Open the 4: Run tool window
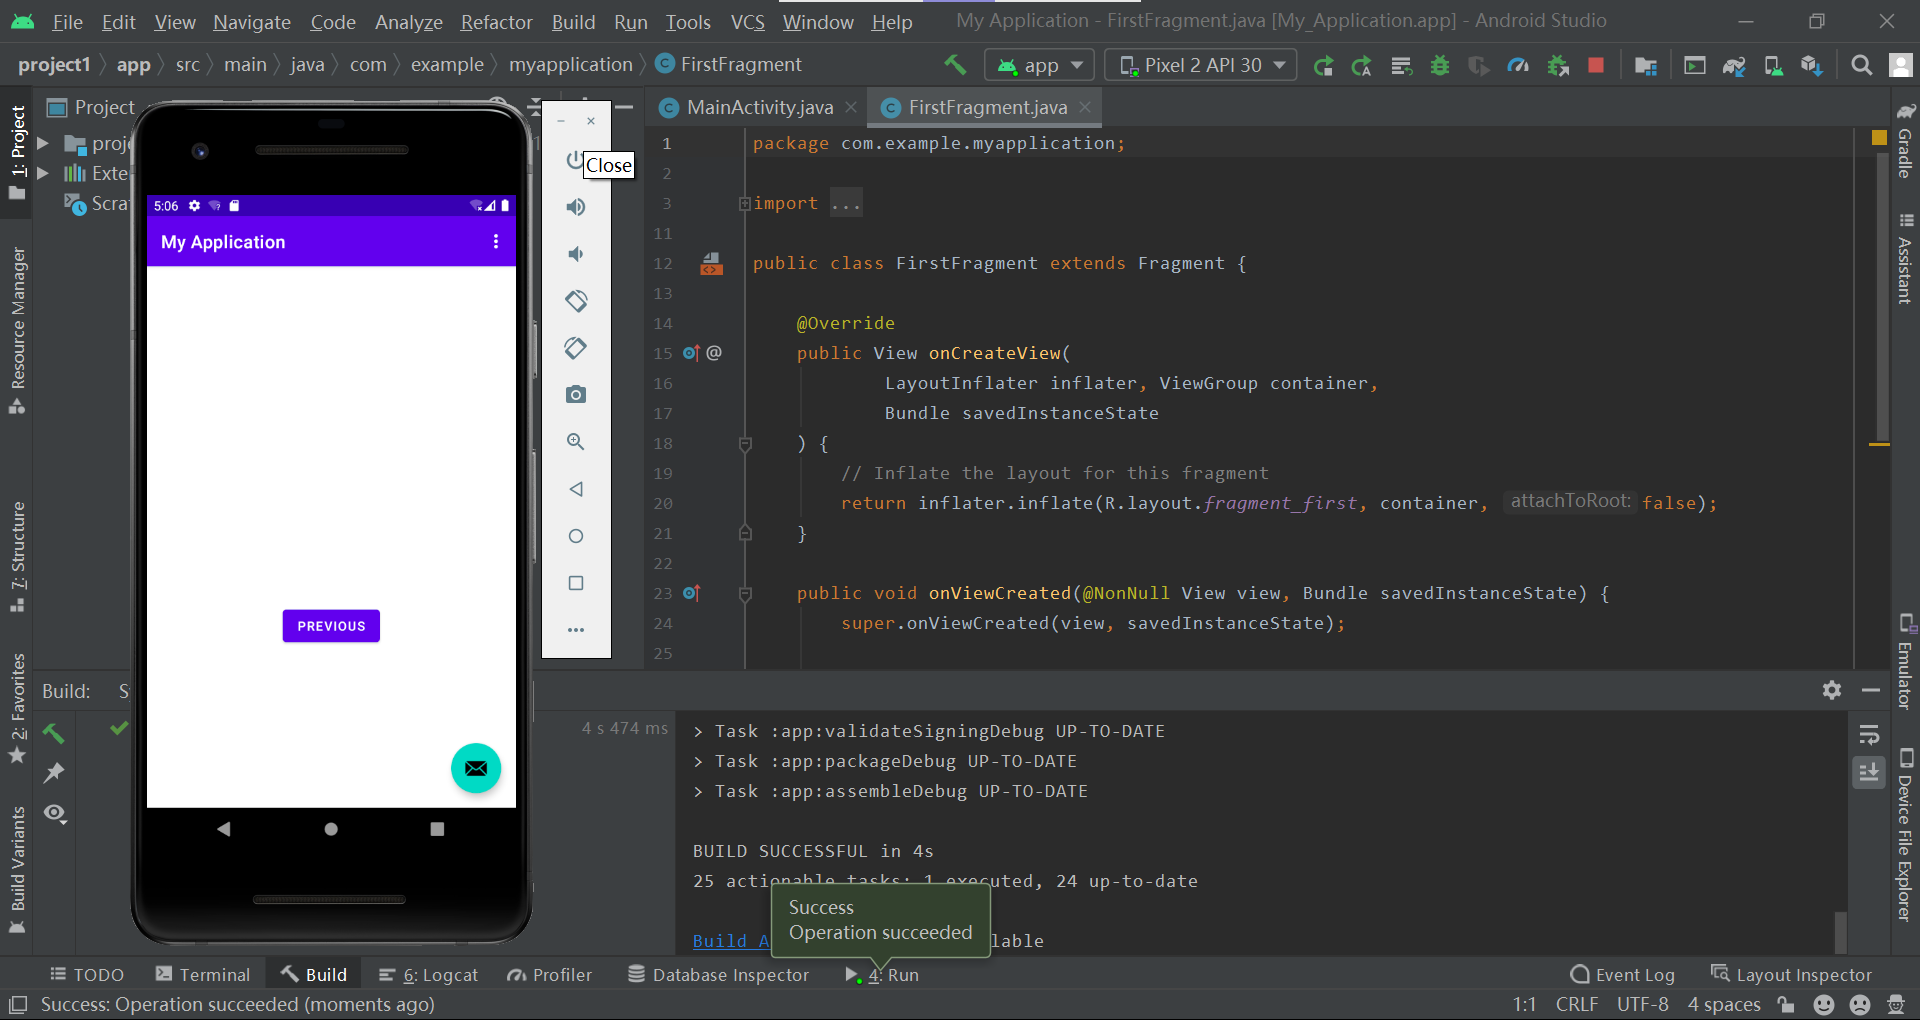 [881, 975]
